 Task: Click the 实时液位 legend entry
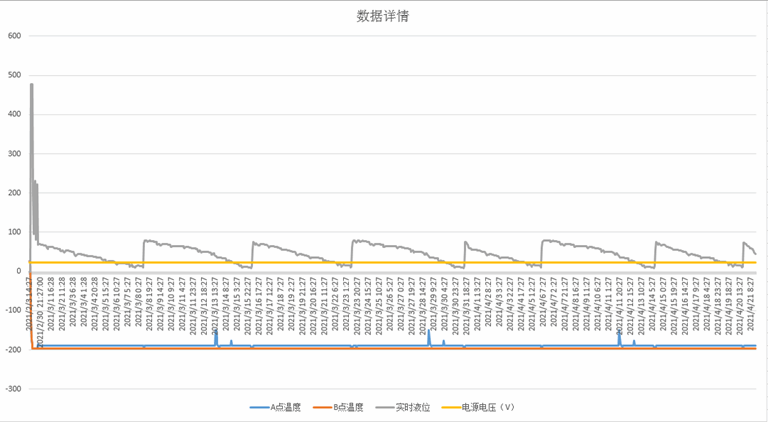pos(403,407)
